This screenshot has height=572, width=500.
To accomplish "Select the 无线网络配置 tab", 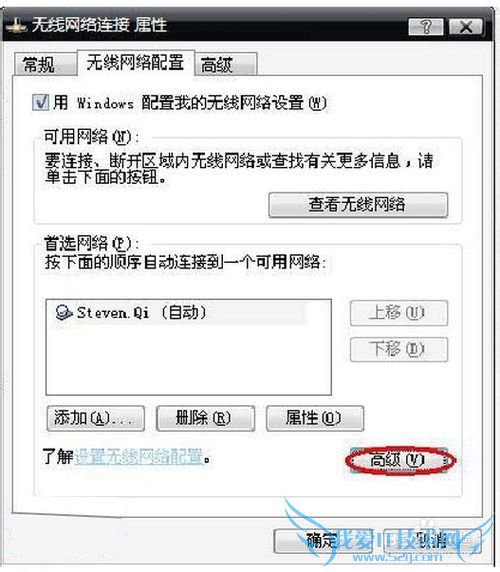I will 135,62.
